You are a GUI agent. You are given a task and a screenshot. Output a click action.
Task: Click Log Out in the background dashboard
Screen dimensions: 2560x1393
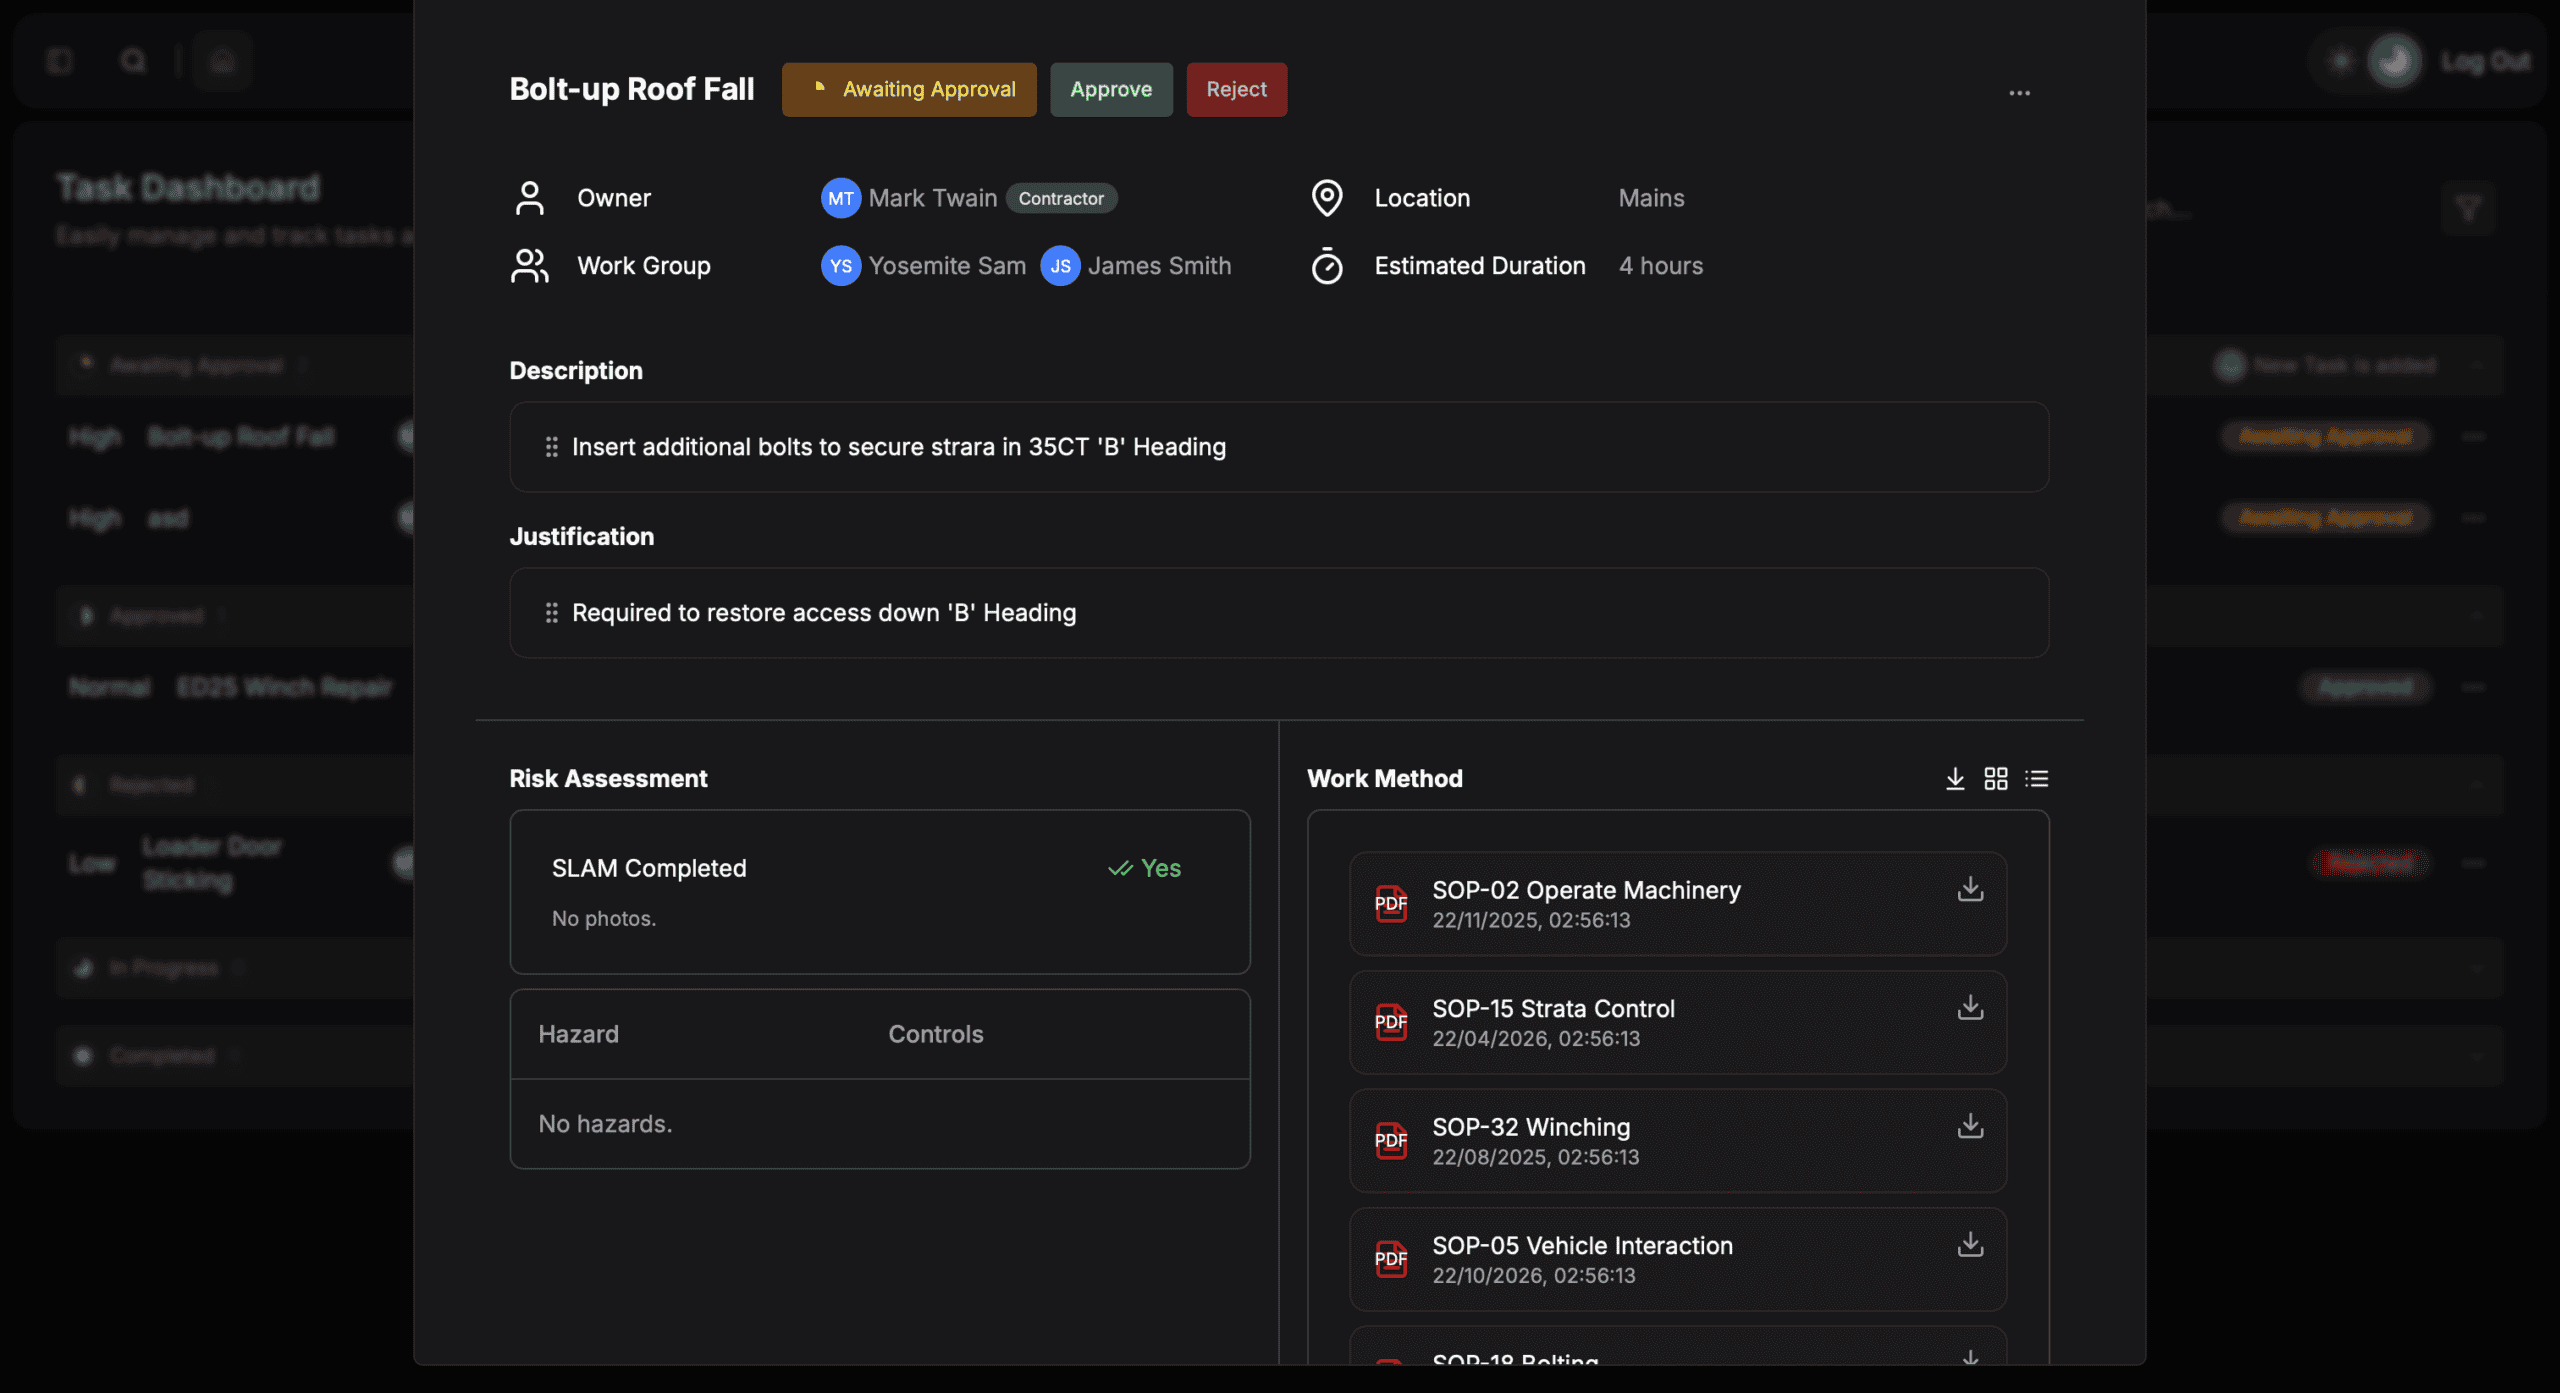click(2486, 62)
